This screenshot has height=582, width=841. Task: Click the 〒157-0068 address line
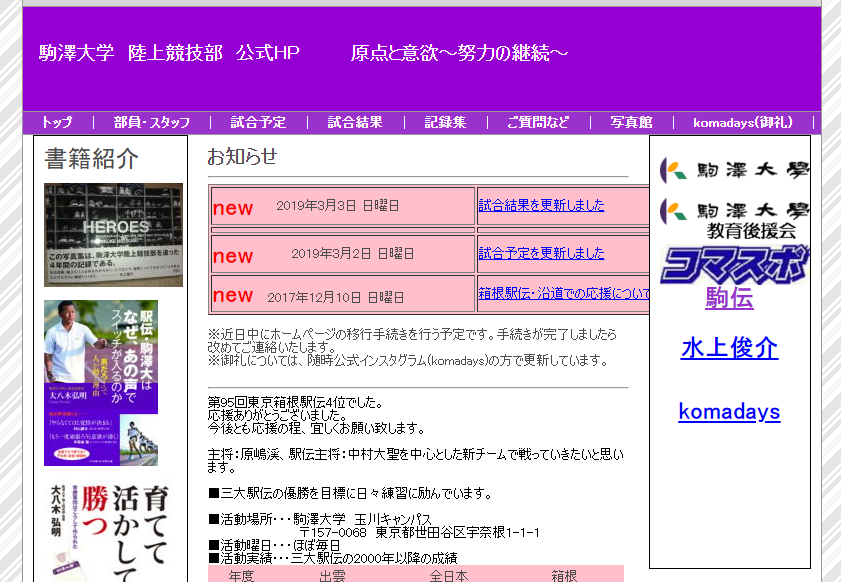pyautogui.click(x=419, y=533)
